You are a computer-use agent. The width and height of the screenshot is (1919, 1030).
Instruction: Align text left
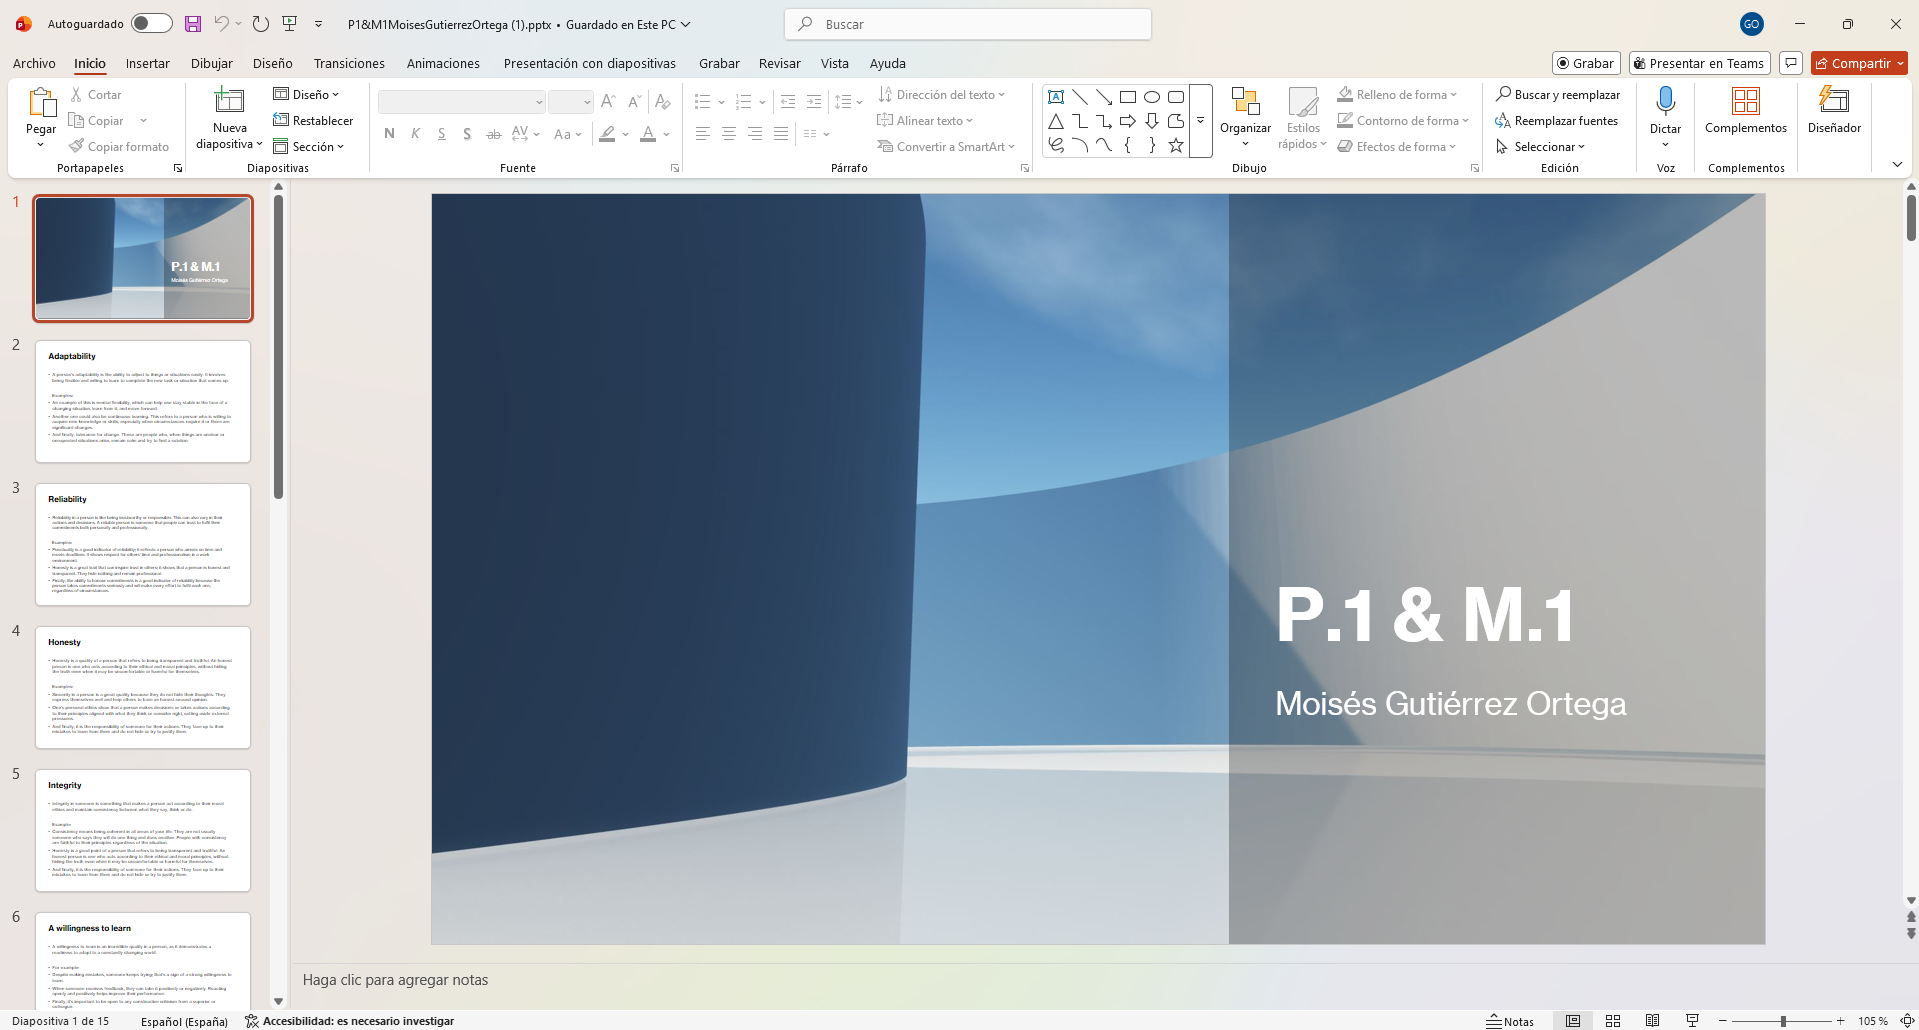pos(703,134)
